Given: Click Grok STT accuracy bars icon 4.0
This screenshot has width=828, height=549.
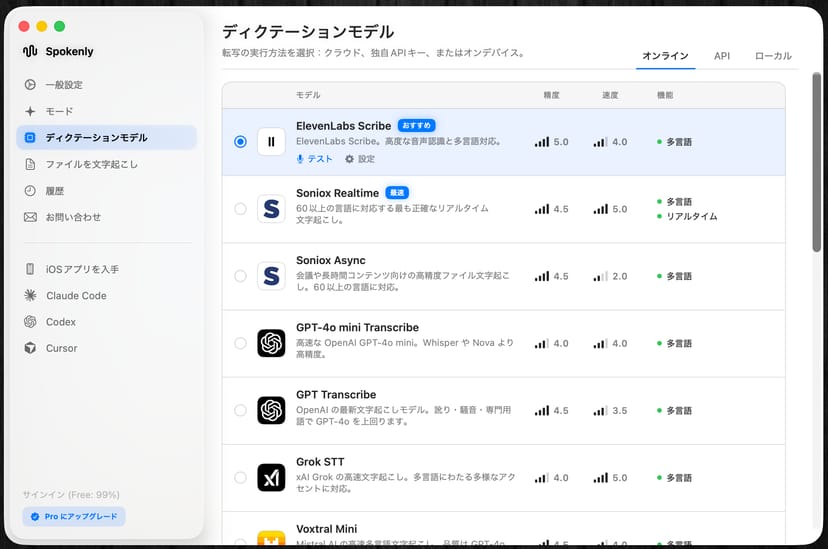Looking at the screenshot, I should pyautogui.click(x=542, y=477).
